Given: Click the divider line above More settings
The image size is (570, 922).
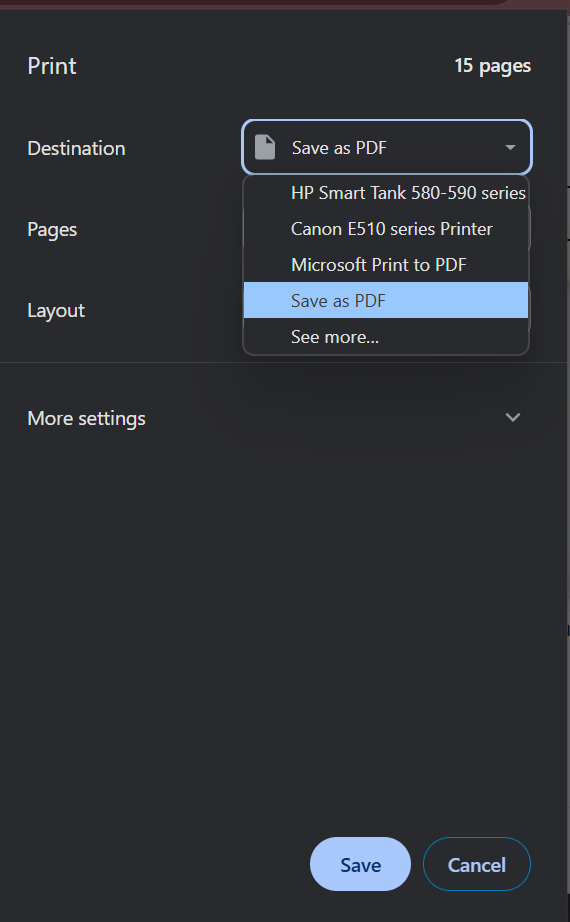Looking at the screenshot, I should [284, 363].
